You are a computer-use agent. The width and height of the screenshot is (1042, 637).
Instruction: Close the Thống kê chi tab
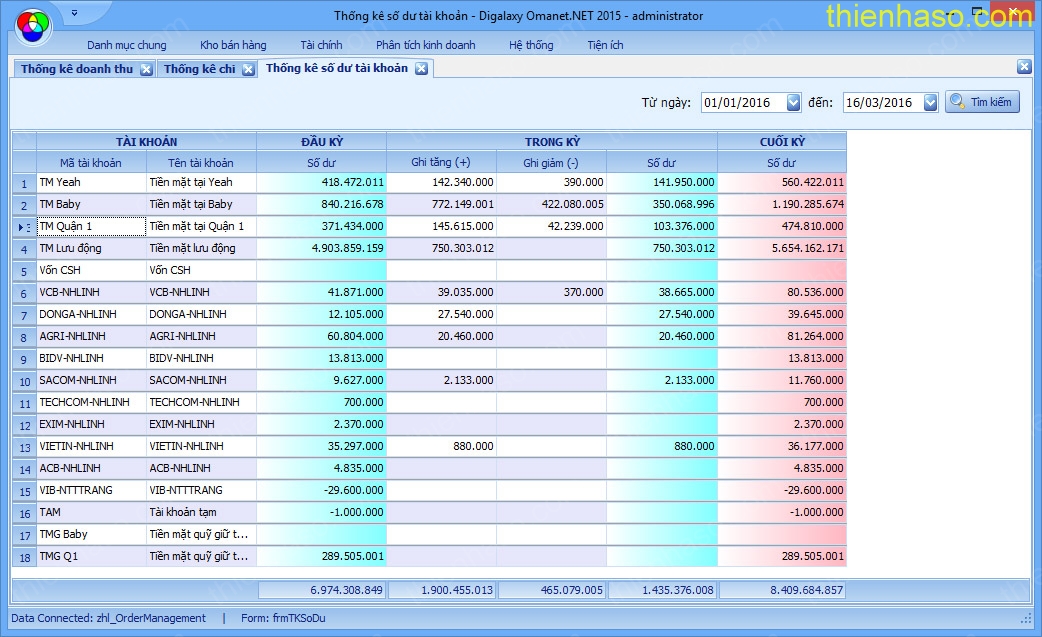pyautogui.click(x=248, y=69)
